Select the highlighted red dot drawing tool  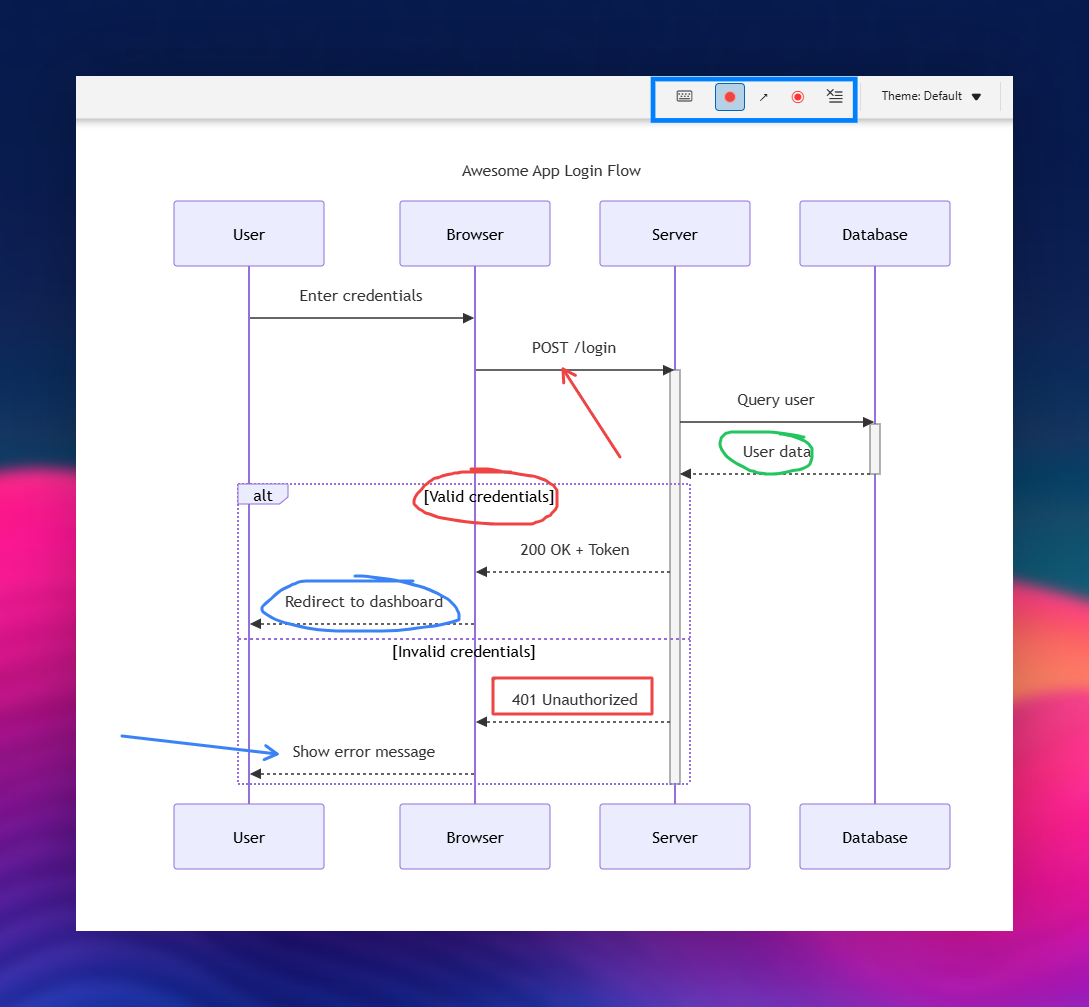(x=729, y=97)
